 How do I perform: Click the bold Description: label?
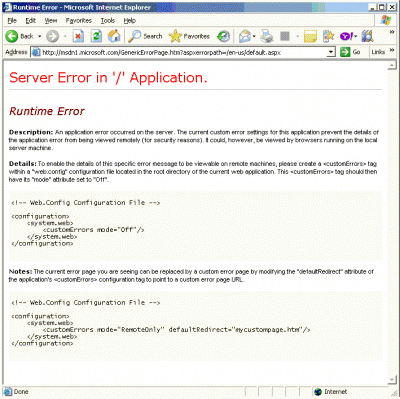[31, 132]
